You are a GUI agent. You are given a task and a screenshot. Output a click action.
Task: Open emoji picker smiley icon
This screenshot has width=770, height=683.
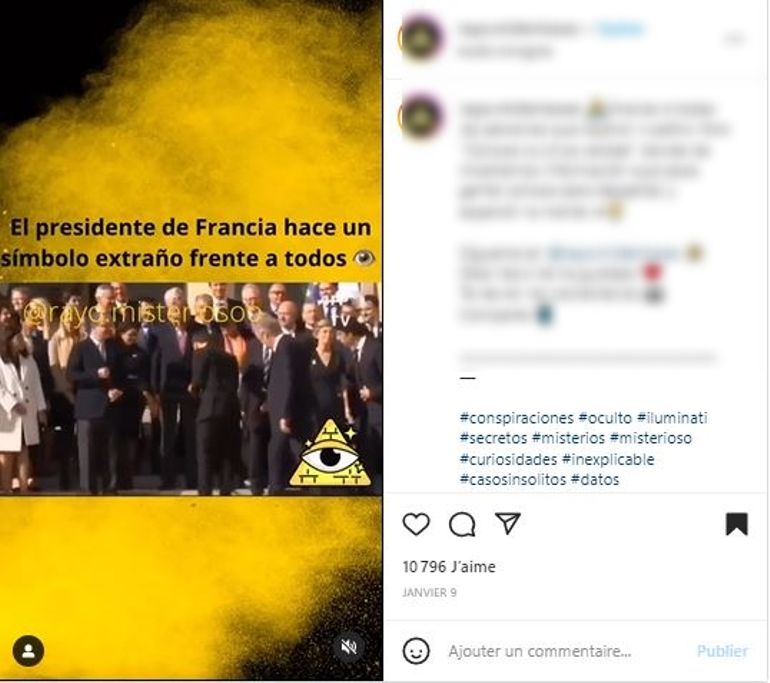point(416,651)
